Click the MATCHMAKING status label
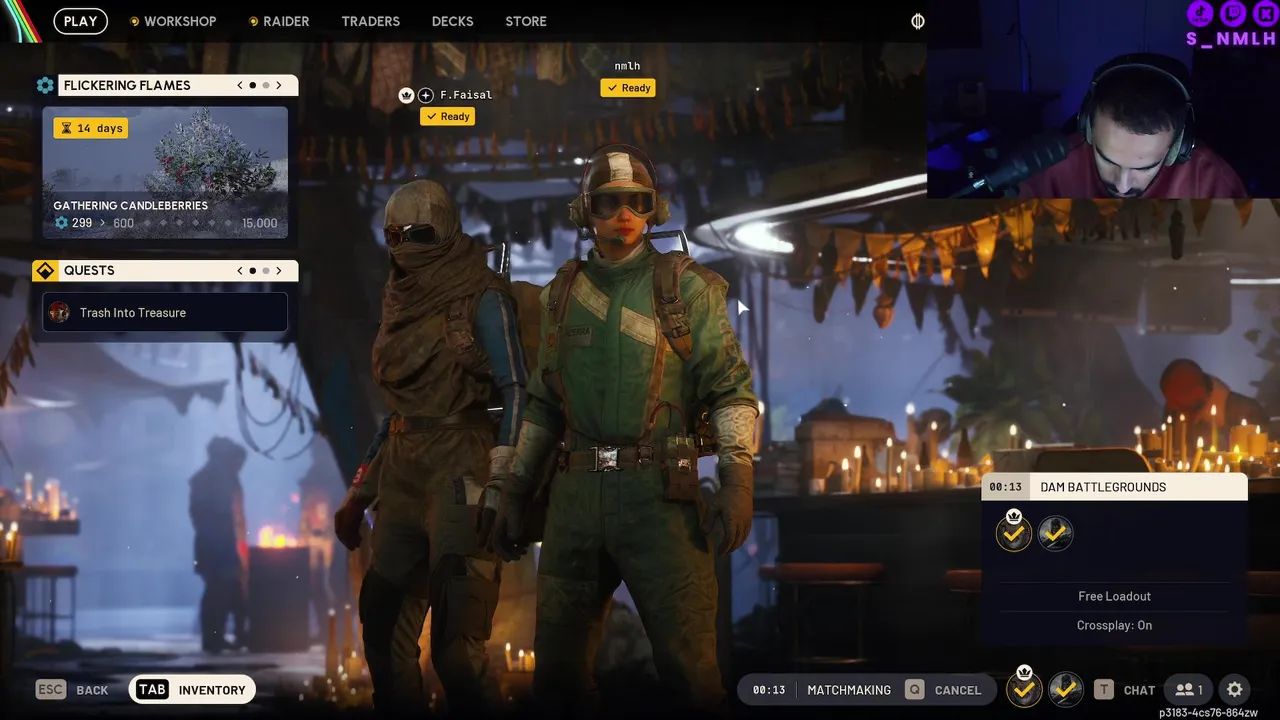This screenshot has height=720, width=1280. pos(849,690)
